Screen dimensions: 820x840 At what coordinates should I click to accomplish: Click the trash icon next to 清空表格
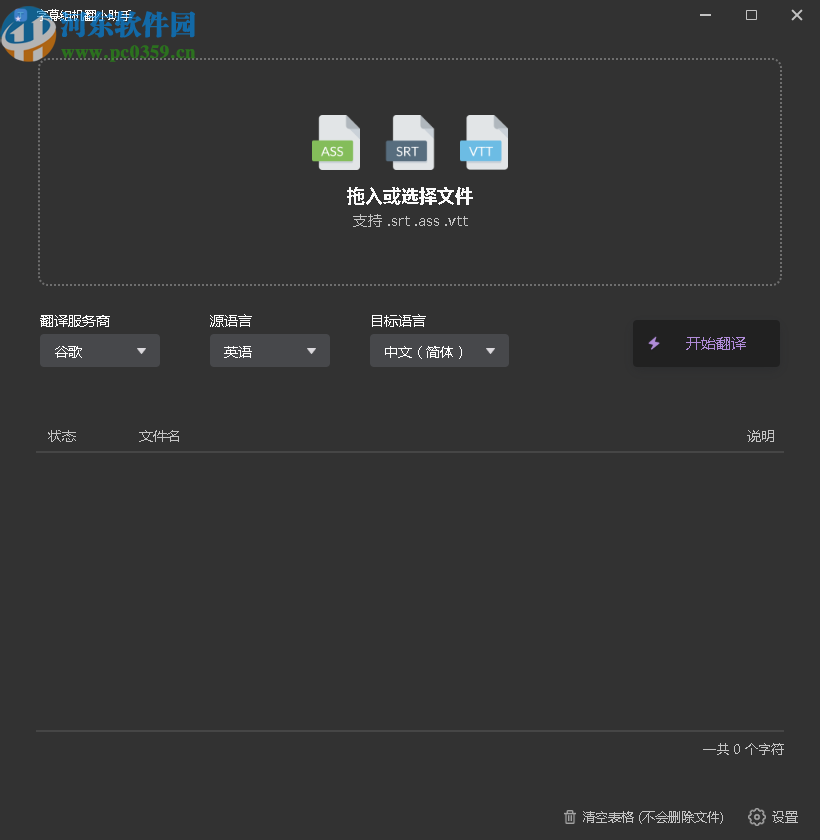pyautogui.click(x=571, y=817)
